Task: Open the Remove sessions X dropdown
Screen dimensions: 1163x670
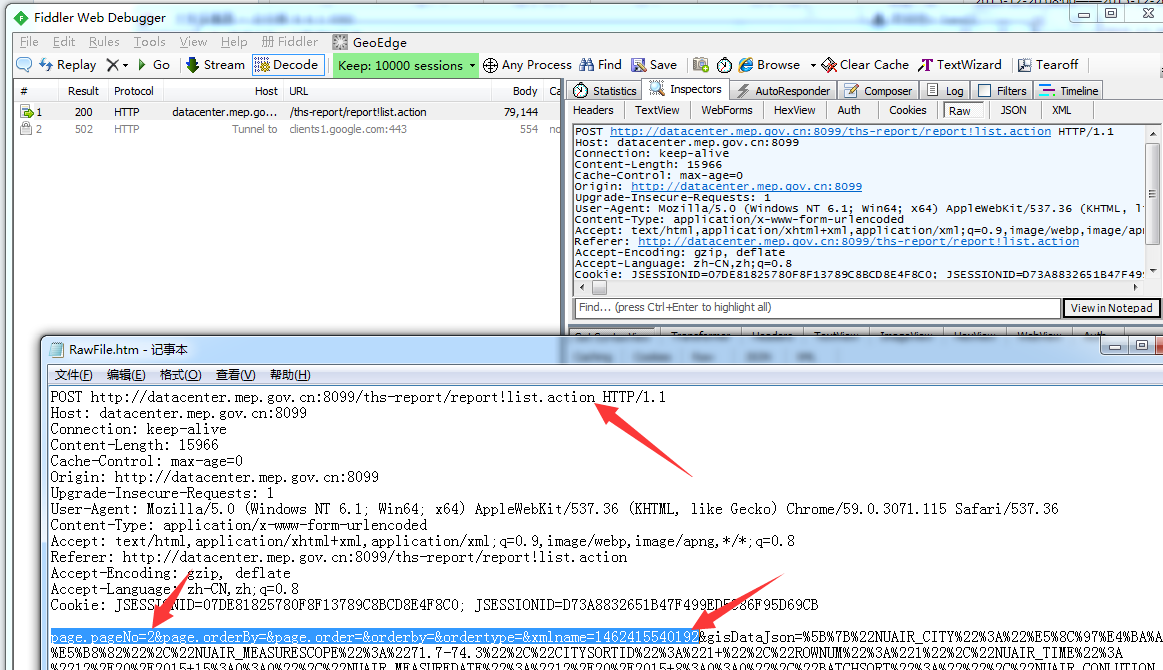Action: click(x=116, y=65)
